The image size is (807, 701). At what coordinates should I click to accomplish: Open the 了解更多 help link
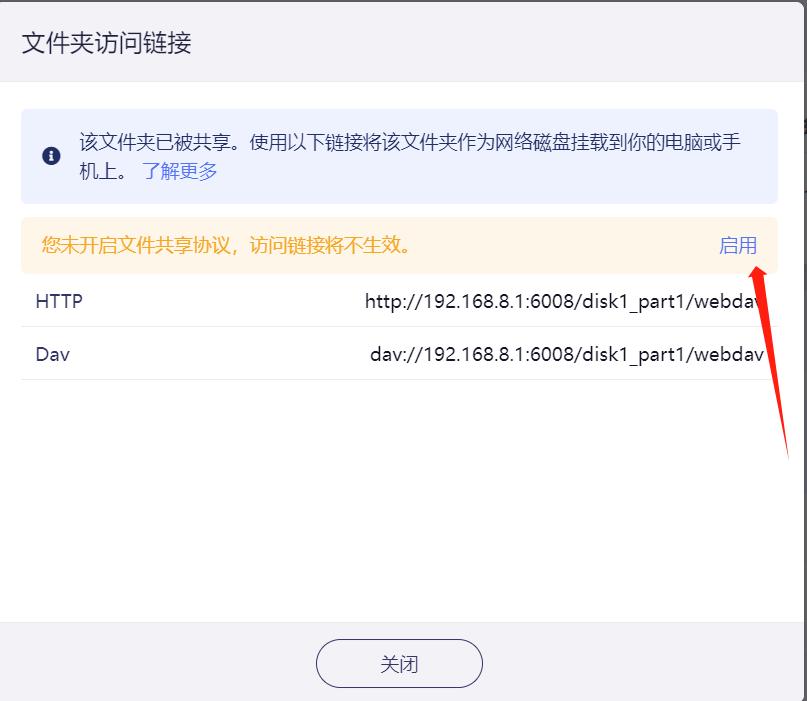(x=180, y=171)
